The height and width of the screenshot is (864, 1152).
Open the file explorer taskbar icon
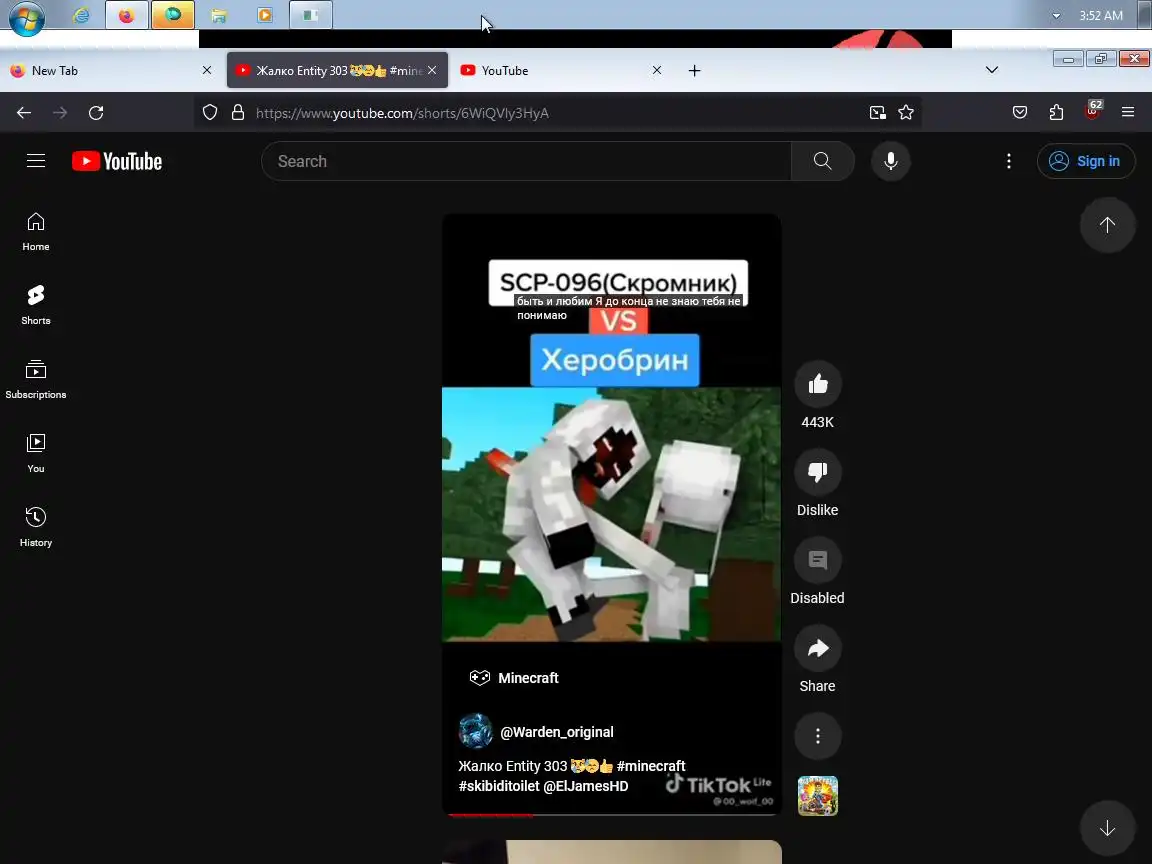(218, 15)
